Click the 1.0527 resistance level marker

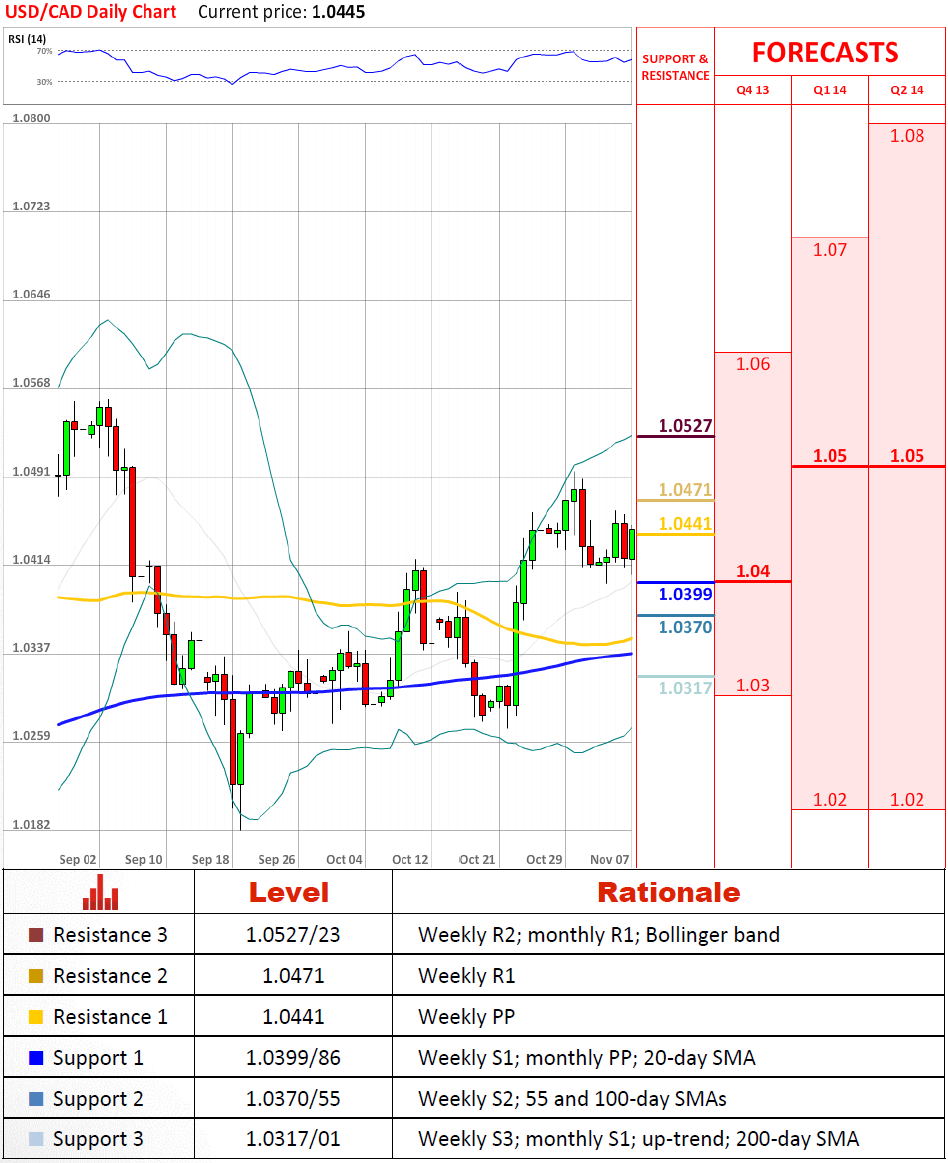685,427
